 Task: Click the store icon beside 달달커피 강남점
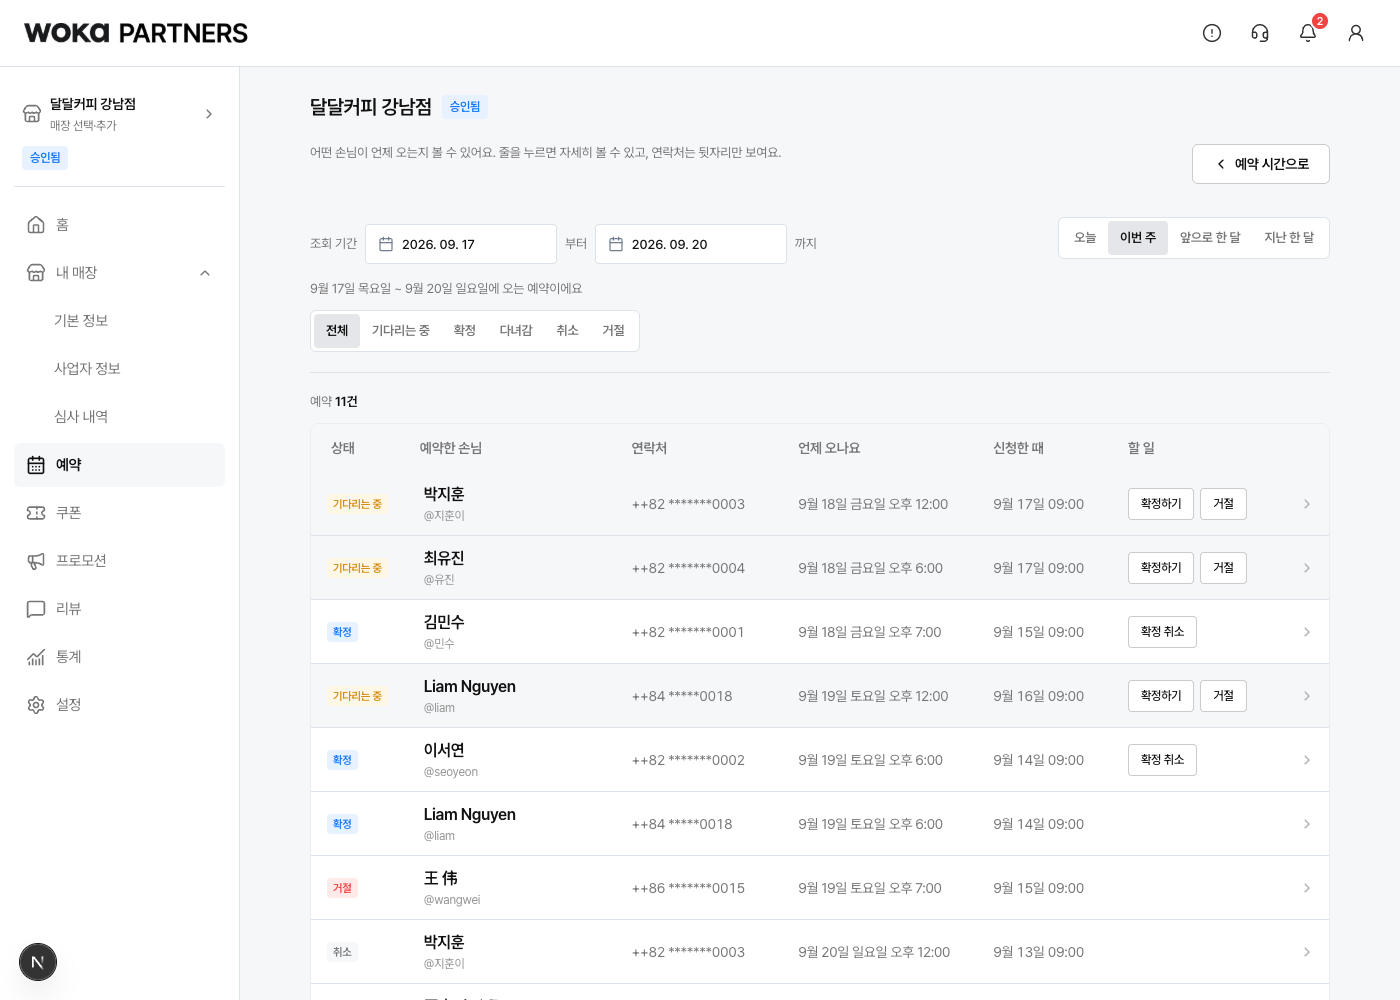tap(32, 113)
